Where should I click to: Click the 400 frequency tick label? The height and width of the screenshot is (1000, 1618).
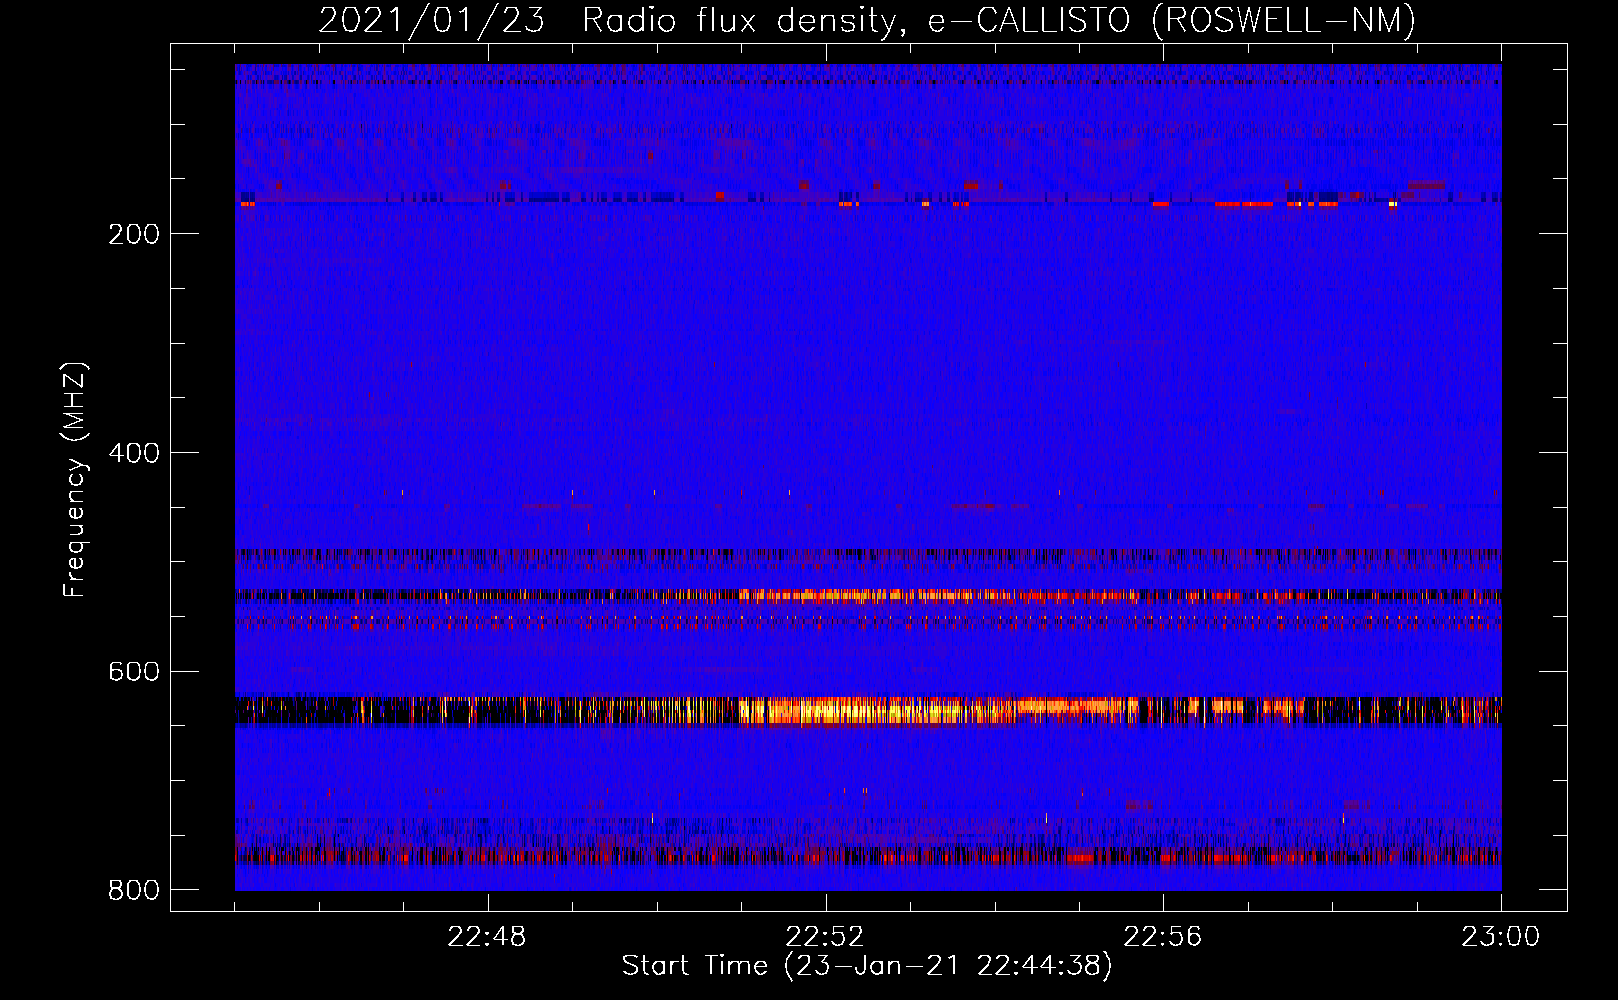click(134, 453)
